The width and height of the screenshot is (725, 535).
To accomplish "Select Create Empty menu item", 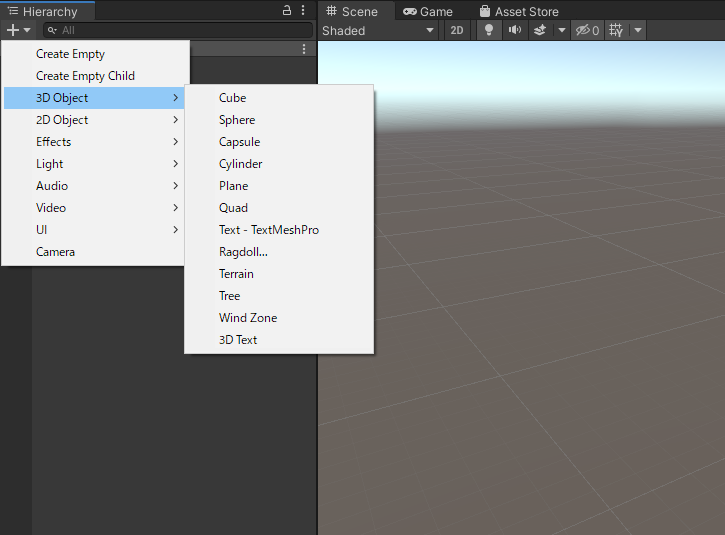I will coord(96,54).
